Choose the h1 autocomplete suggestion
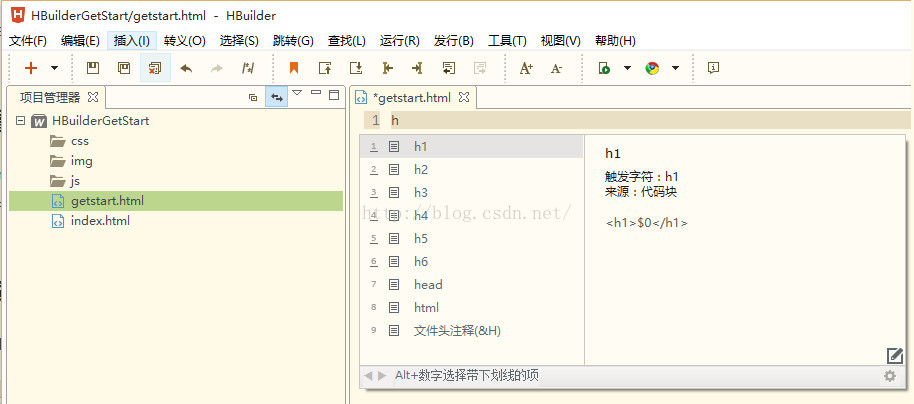The height and width of the screenshot is (404, 914). [472, 147]
